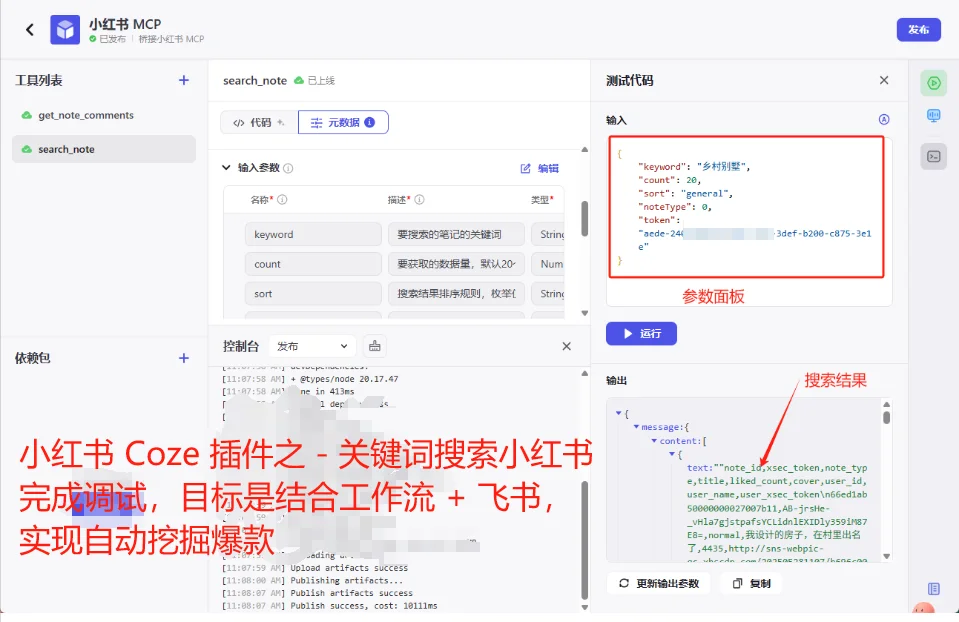Click 更新输出参数 button
959x622 pixels.
click(x=659, y=583)
